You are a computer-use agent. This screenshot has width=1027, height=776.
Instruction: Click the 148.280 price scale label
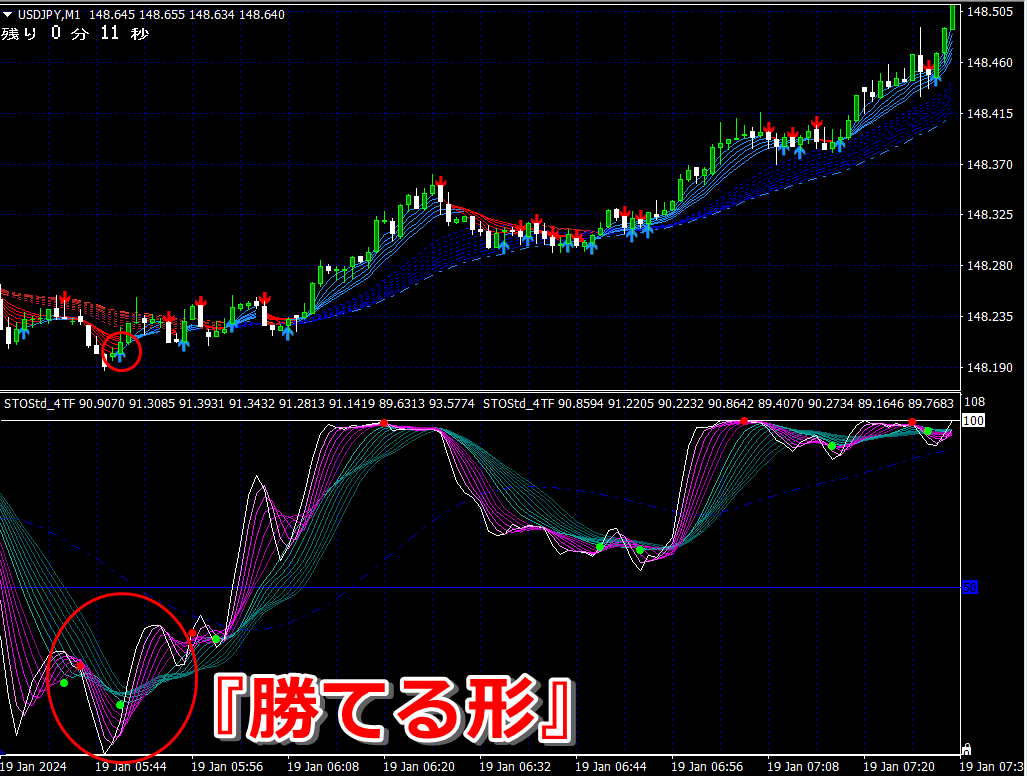(990, 266)
